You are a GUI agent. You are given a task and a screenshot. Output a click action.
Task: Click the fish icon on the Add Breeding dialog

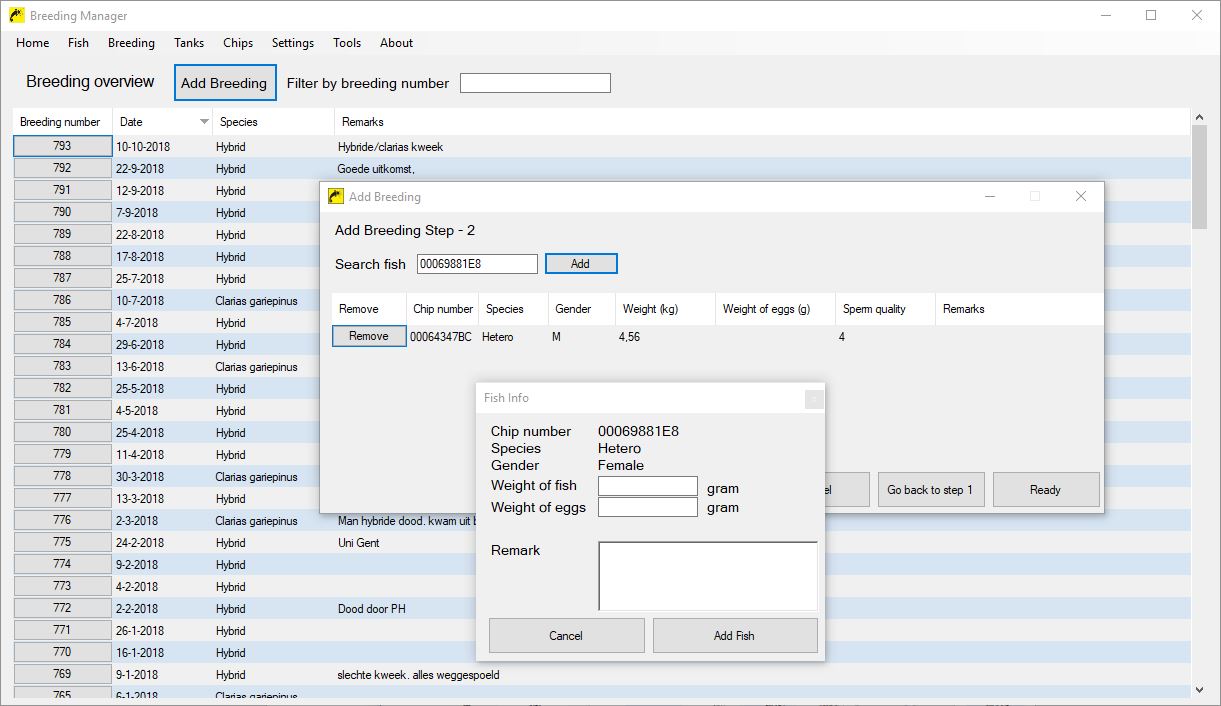click(x=338, y=196)
